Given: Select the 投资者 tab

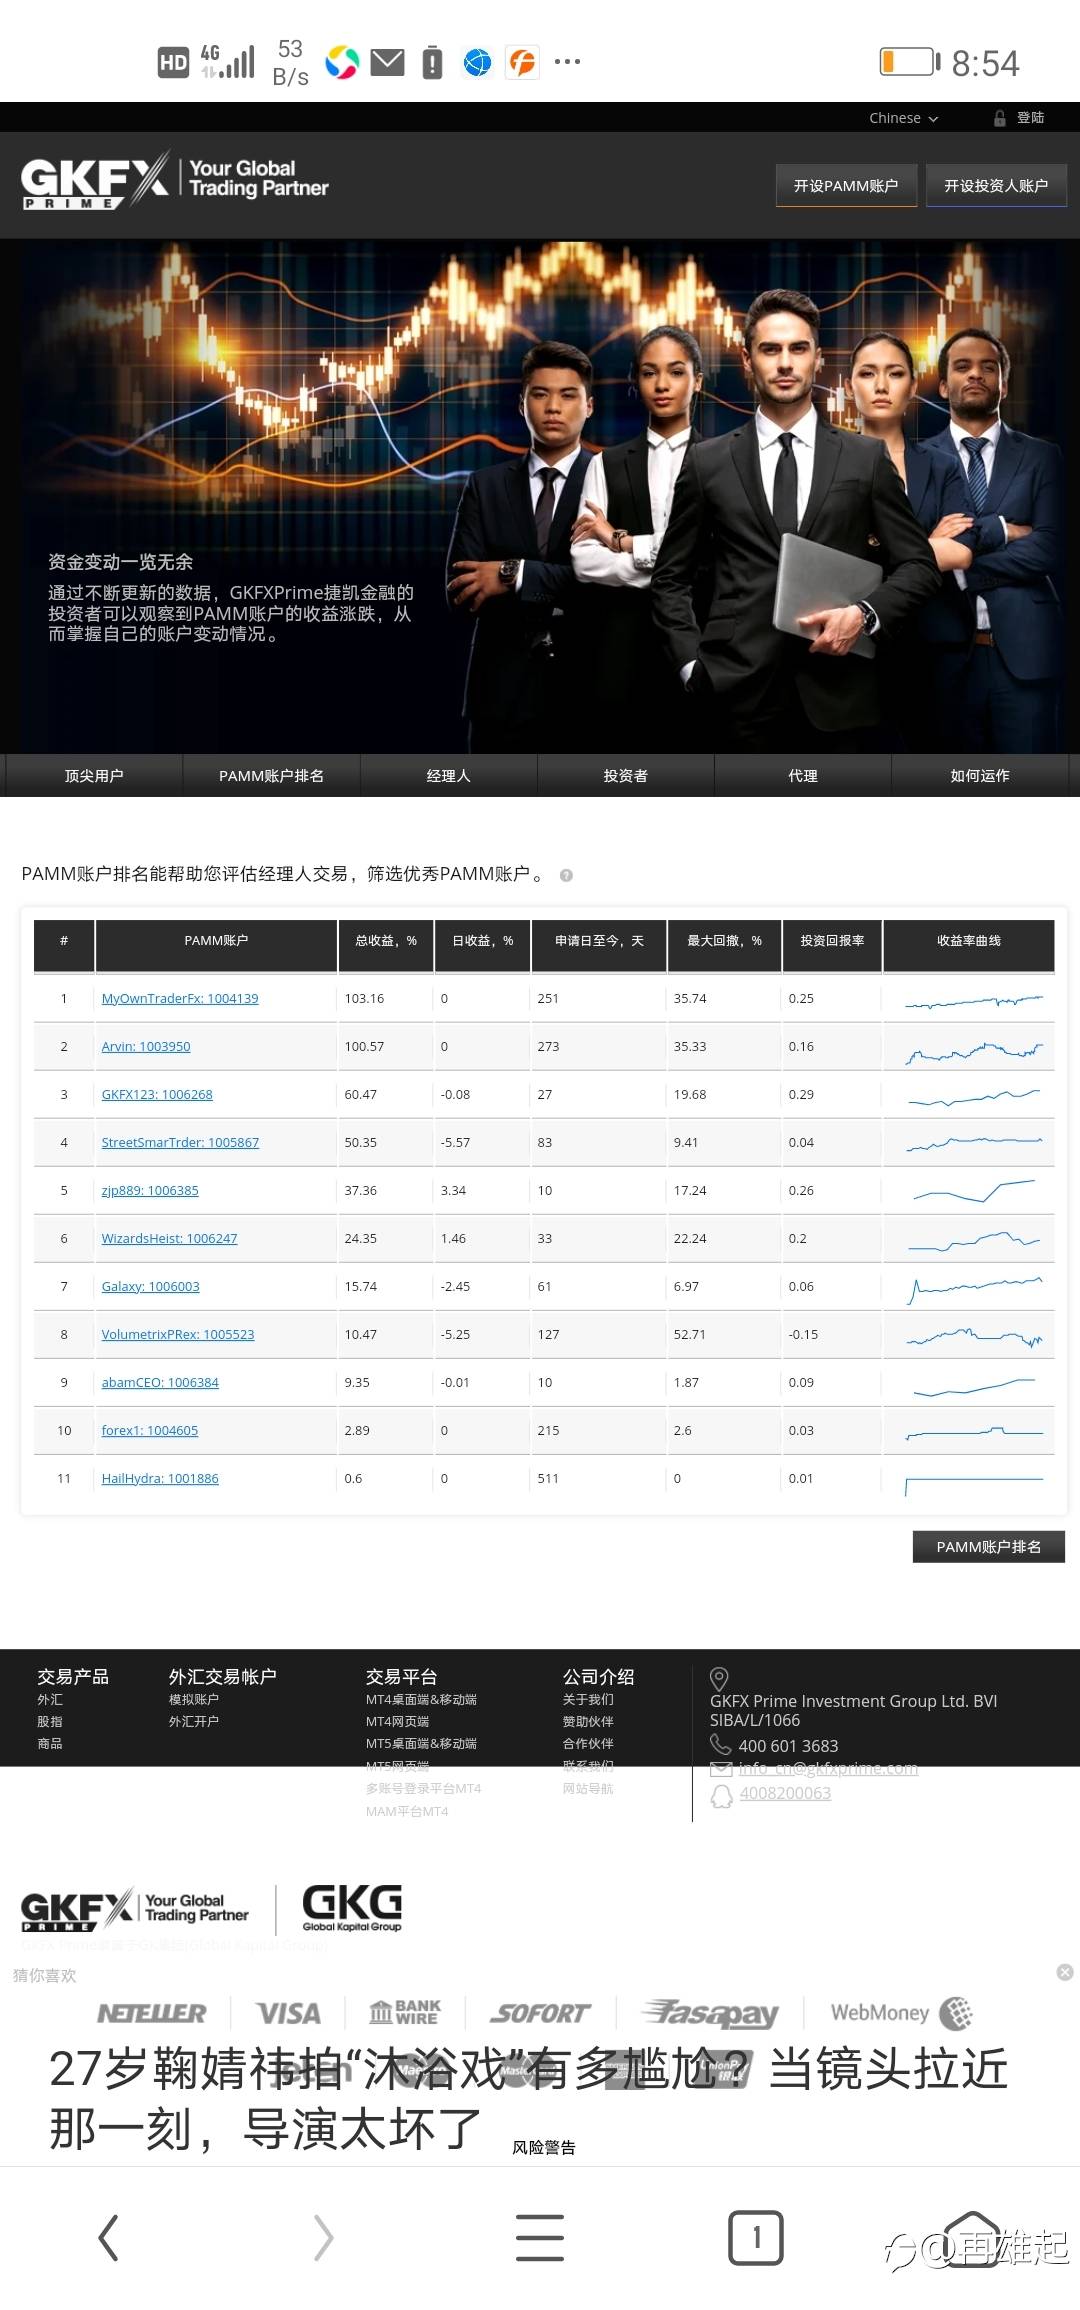Looking at the screenshot, I should 625,775.
